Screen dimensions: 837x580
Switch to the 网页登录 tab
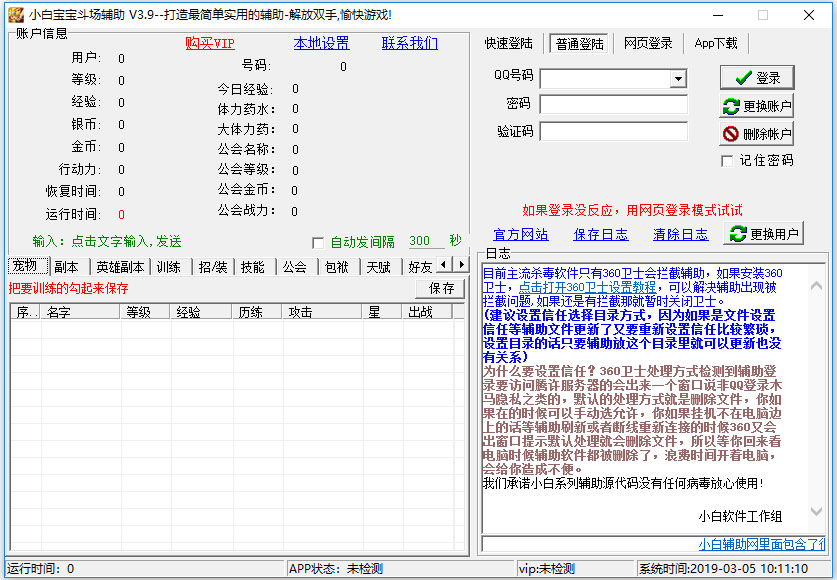point(648,44)
